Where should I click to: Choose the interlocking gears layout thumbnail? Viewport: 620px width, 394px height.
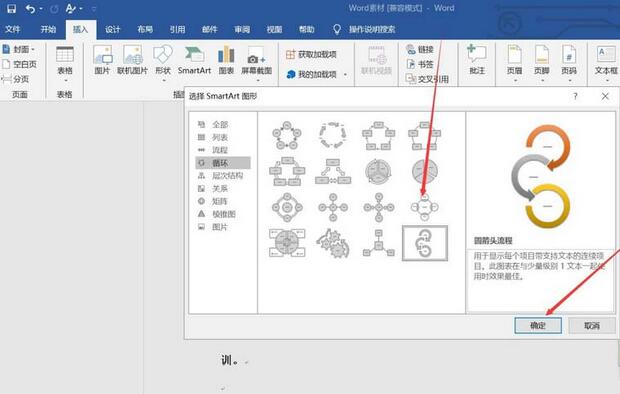333,243
